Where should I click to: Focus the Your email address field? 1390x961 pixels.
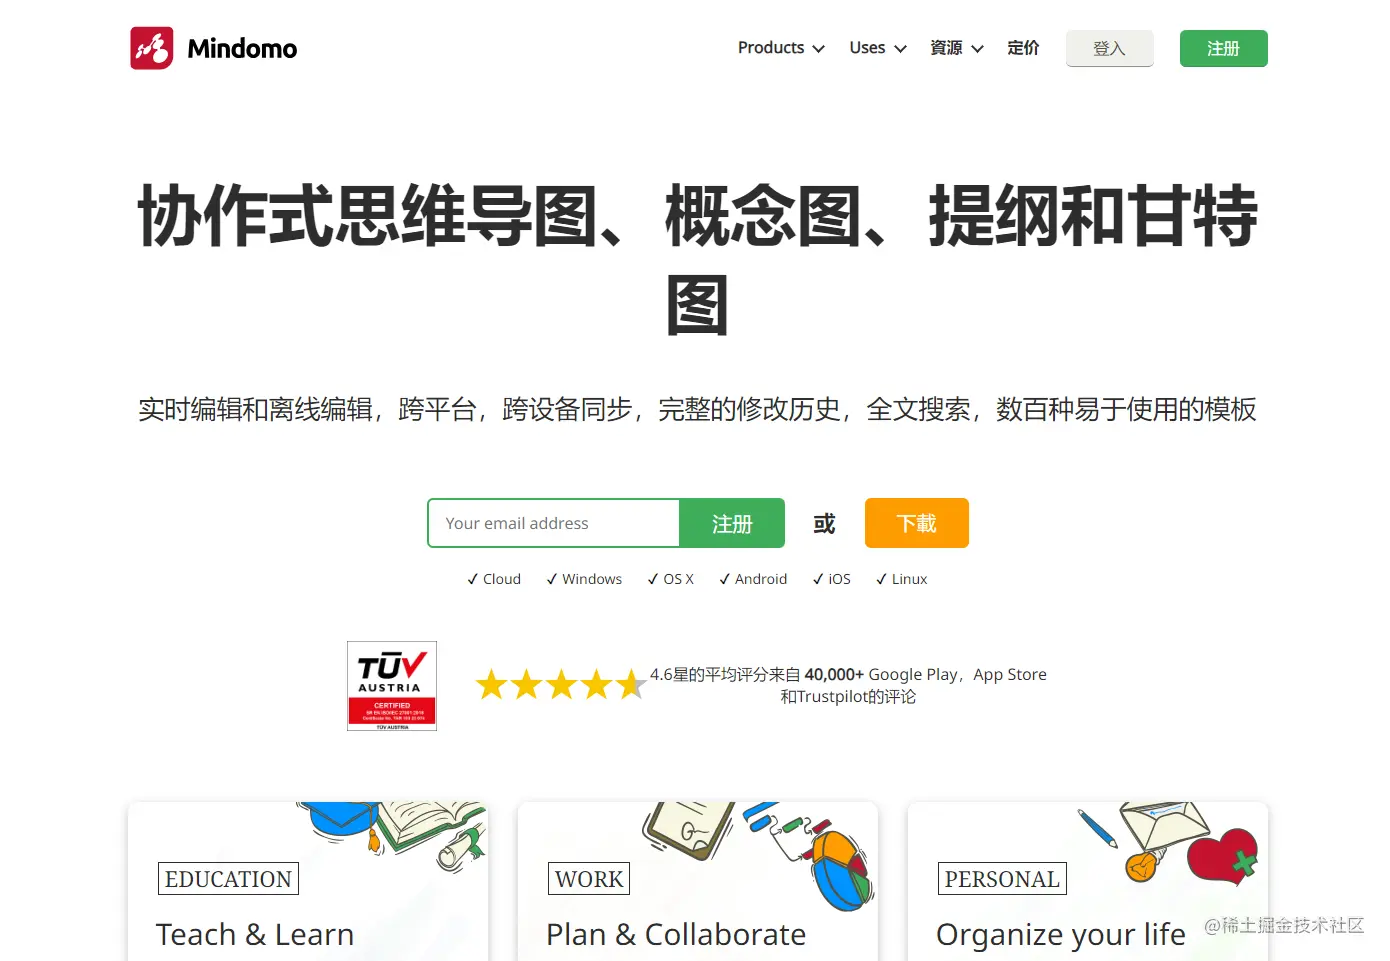(554, 523)
